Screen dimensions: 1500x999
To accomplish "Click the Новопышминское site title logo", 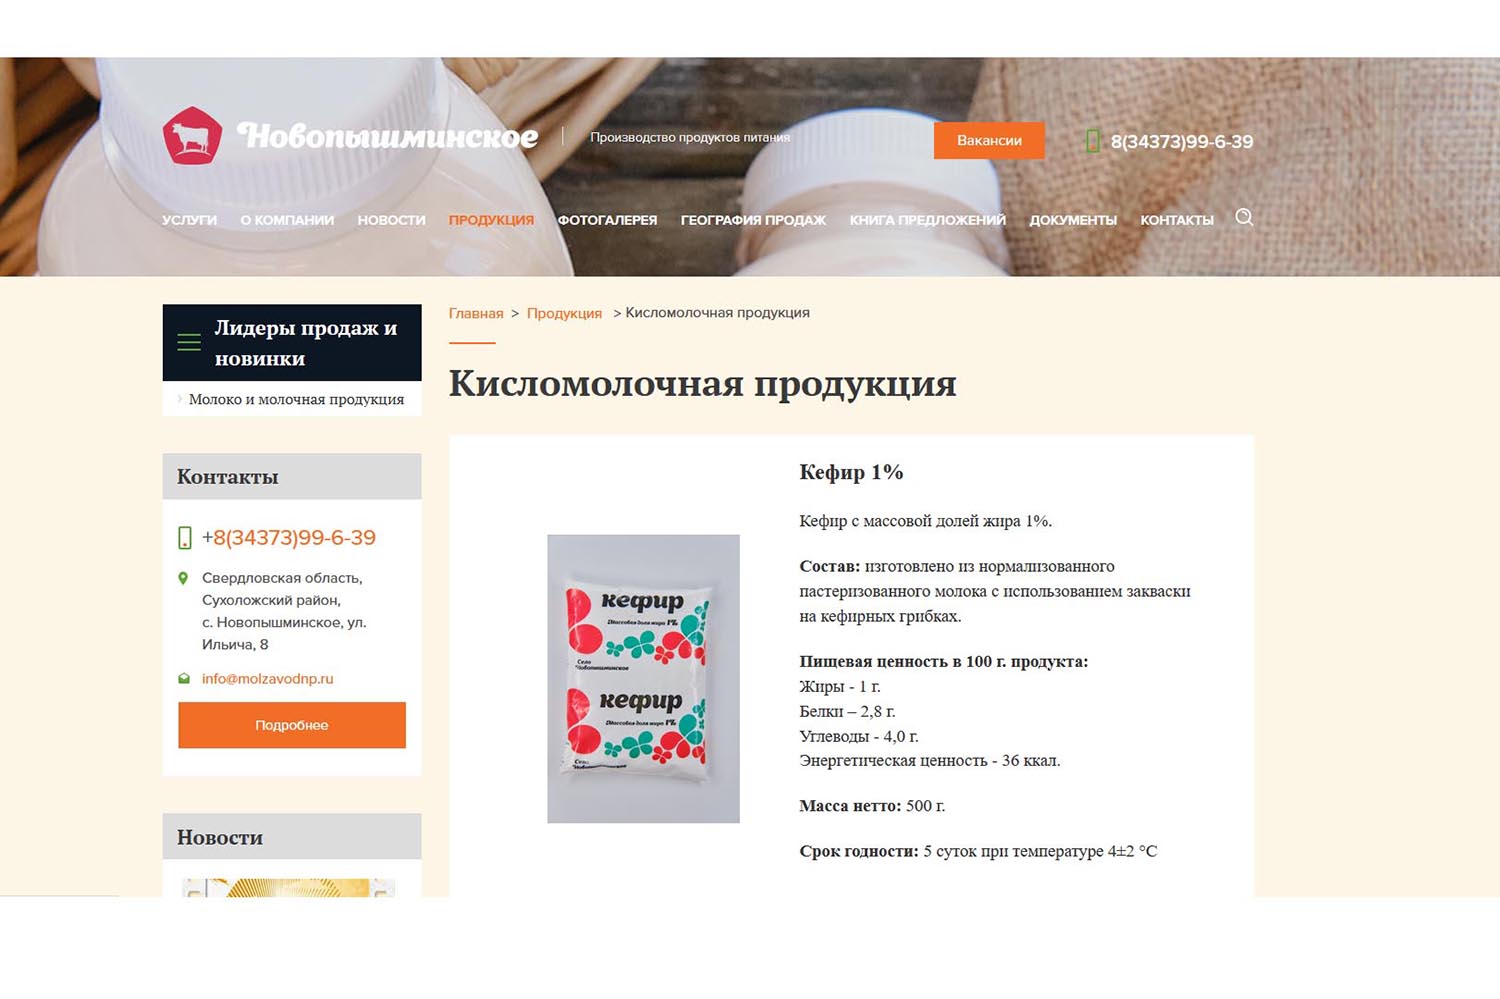I will tap(387, 136).
